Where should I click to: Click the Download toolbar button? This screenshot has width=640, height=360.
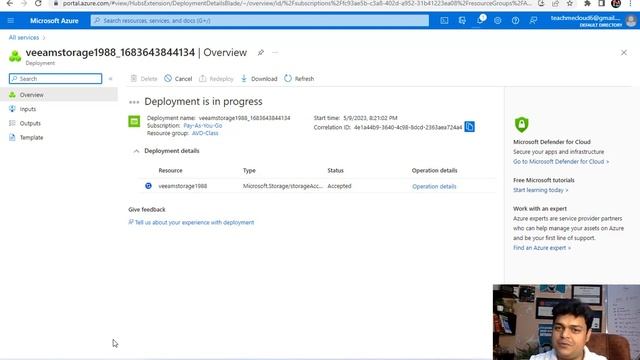(259, 79)
